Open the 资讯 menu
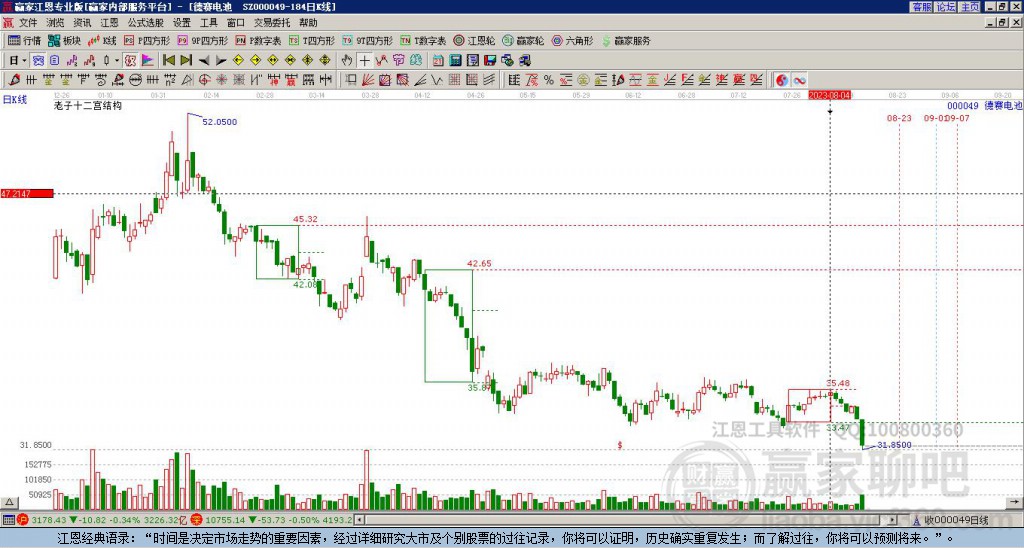Image resolution: width=1024 pixels, height=548 pixels. pos(82,23)
